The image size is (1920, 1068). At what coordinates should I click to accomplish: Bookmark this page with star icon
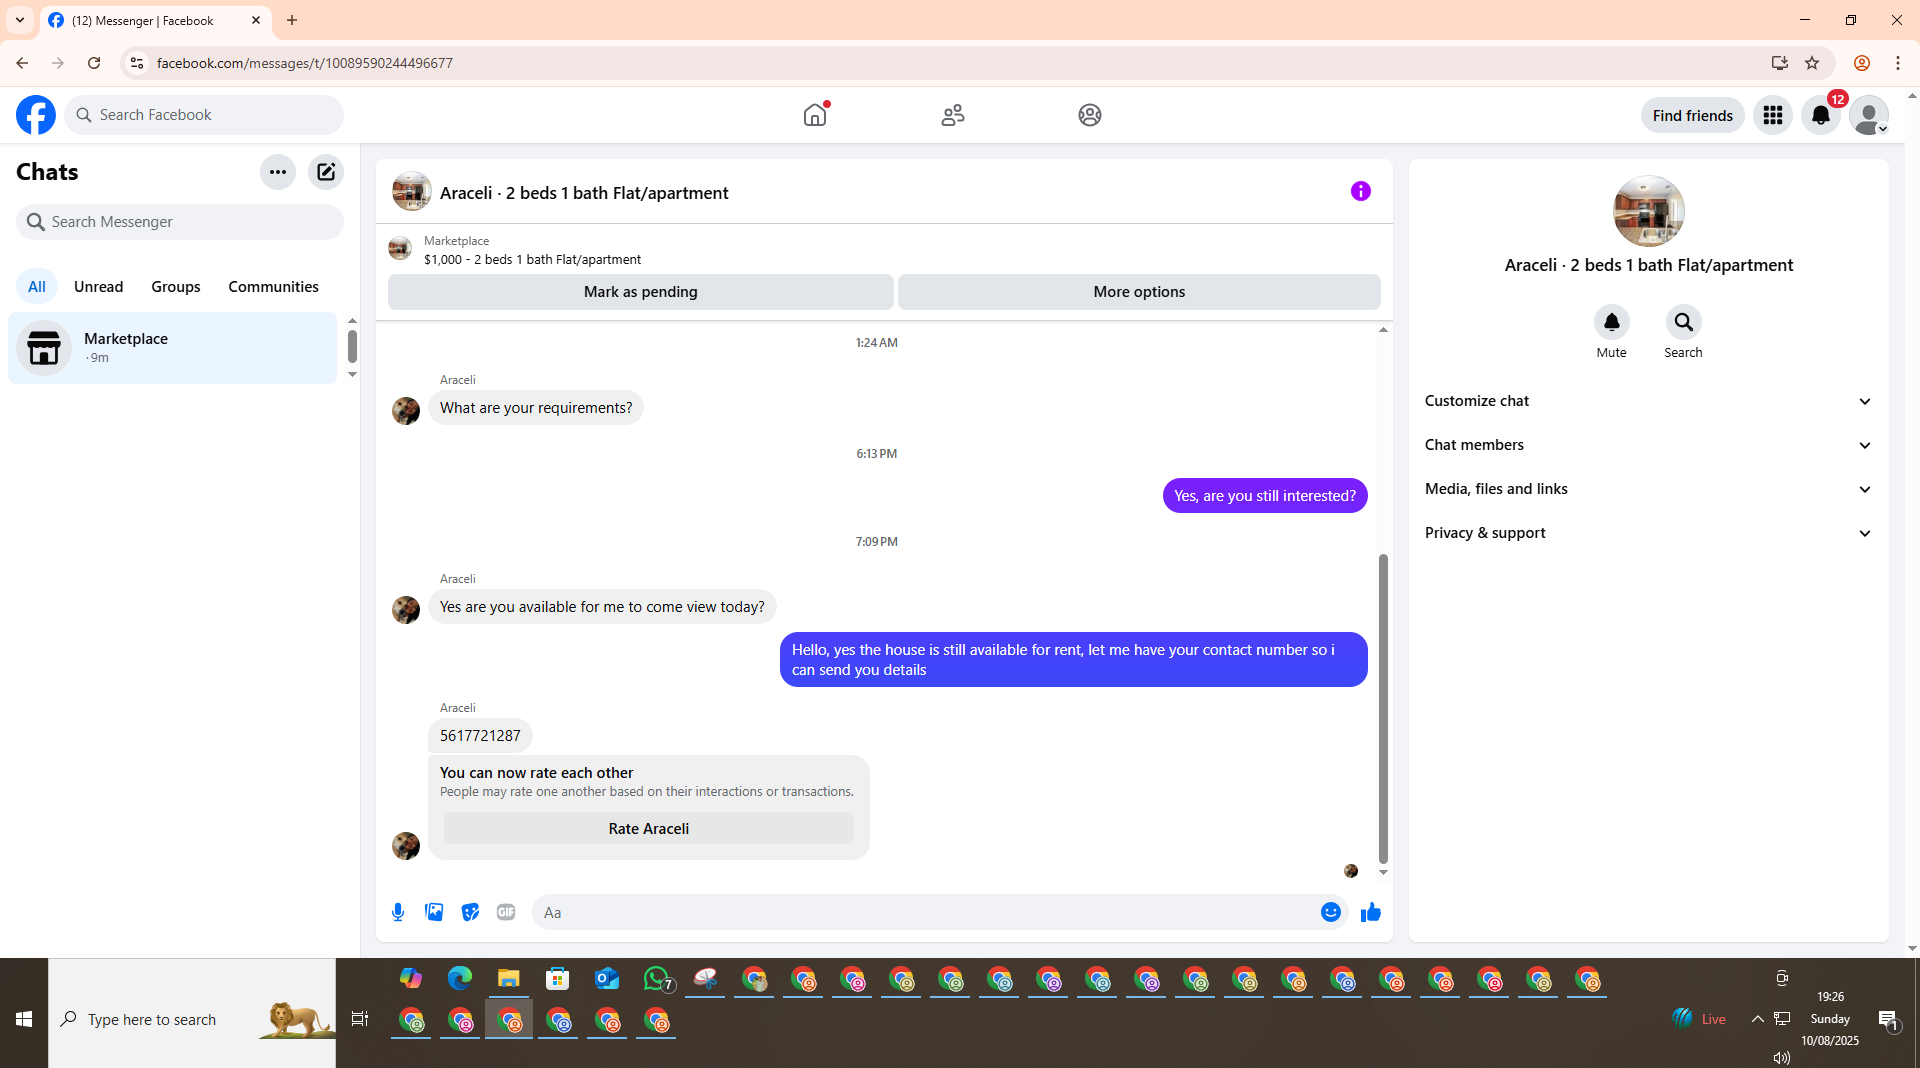click(x=1812, y=63)
